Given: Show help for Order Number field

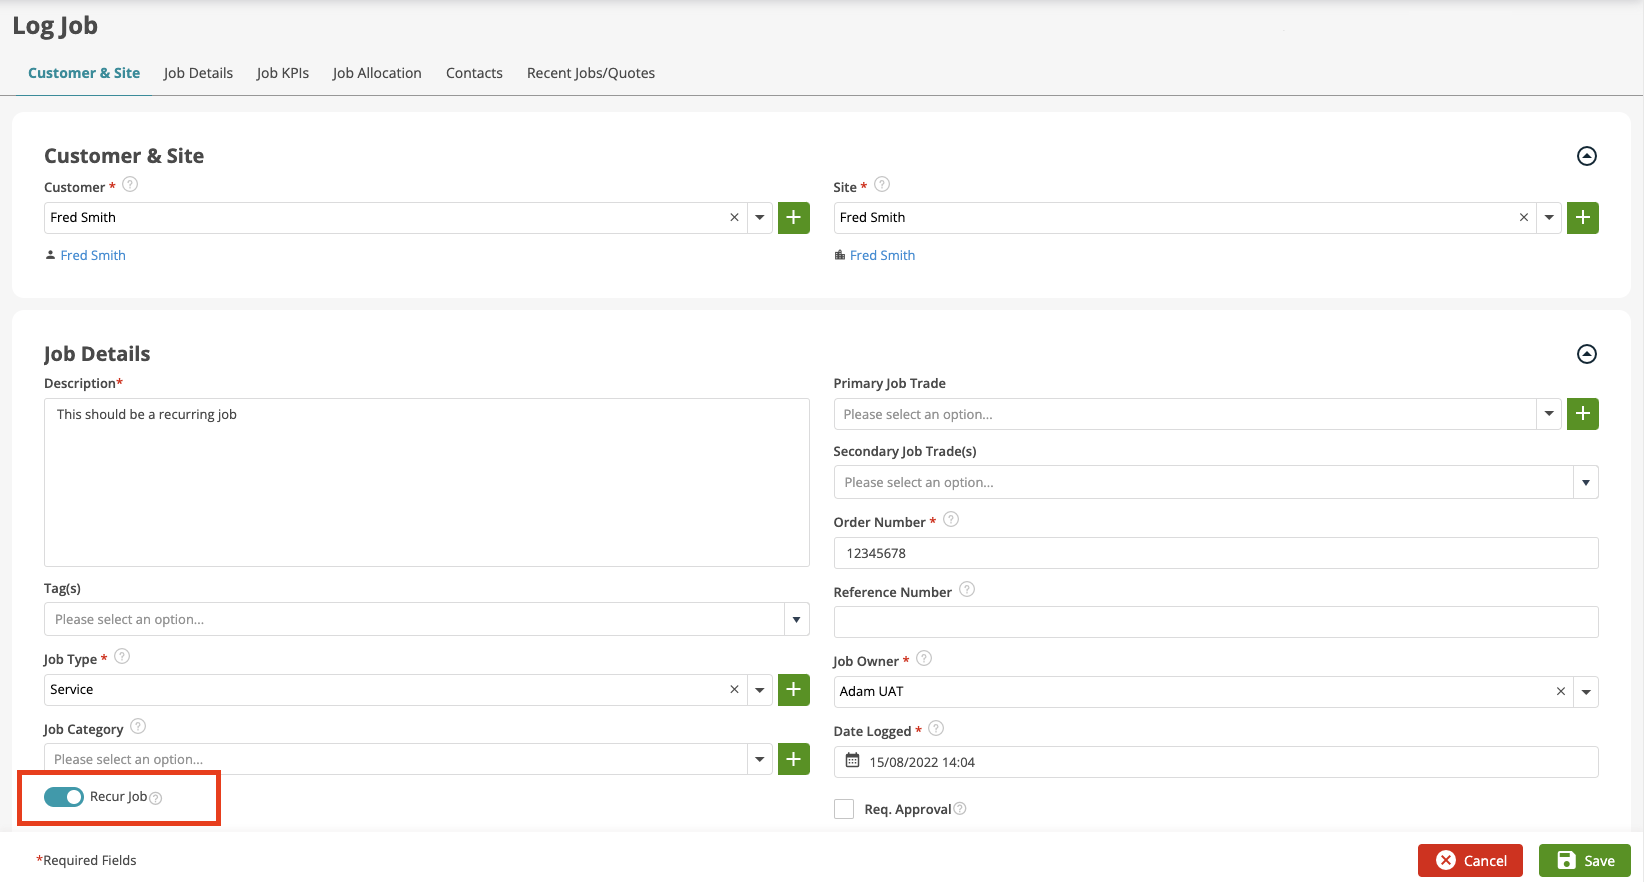Looking at the screenshot, I should (951, 519).
